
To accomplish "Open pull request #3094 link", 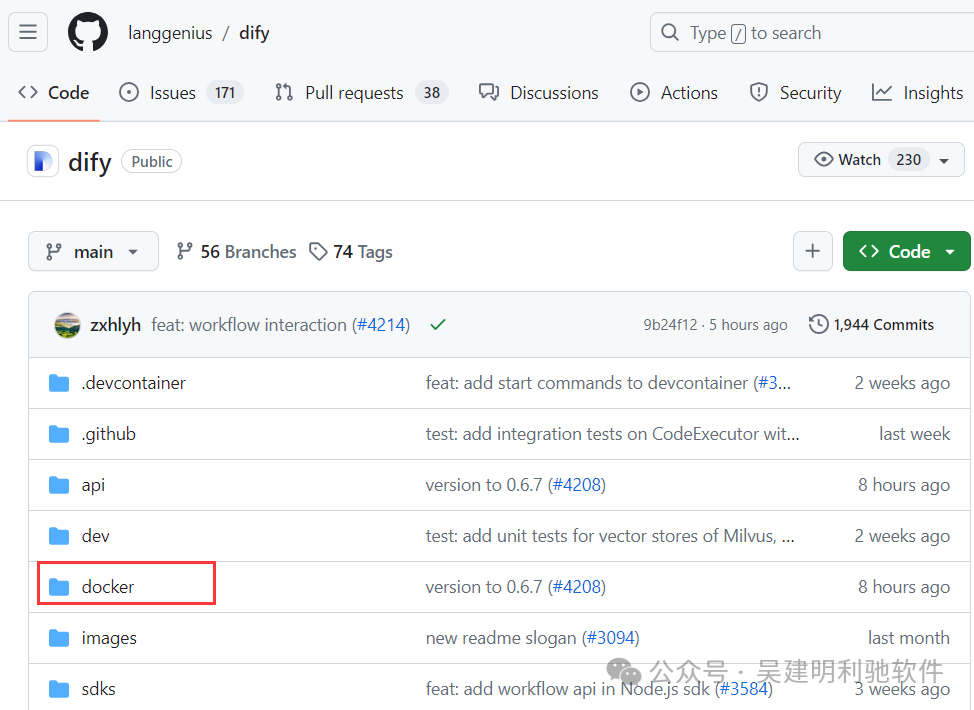I will pos(610,638).
